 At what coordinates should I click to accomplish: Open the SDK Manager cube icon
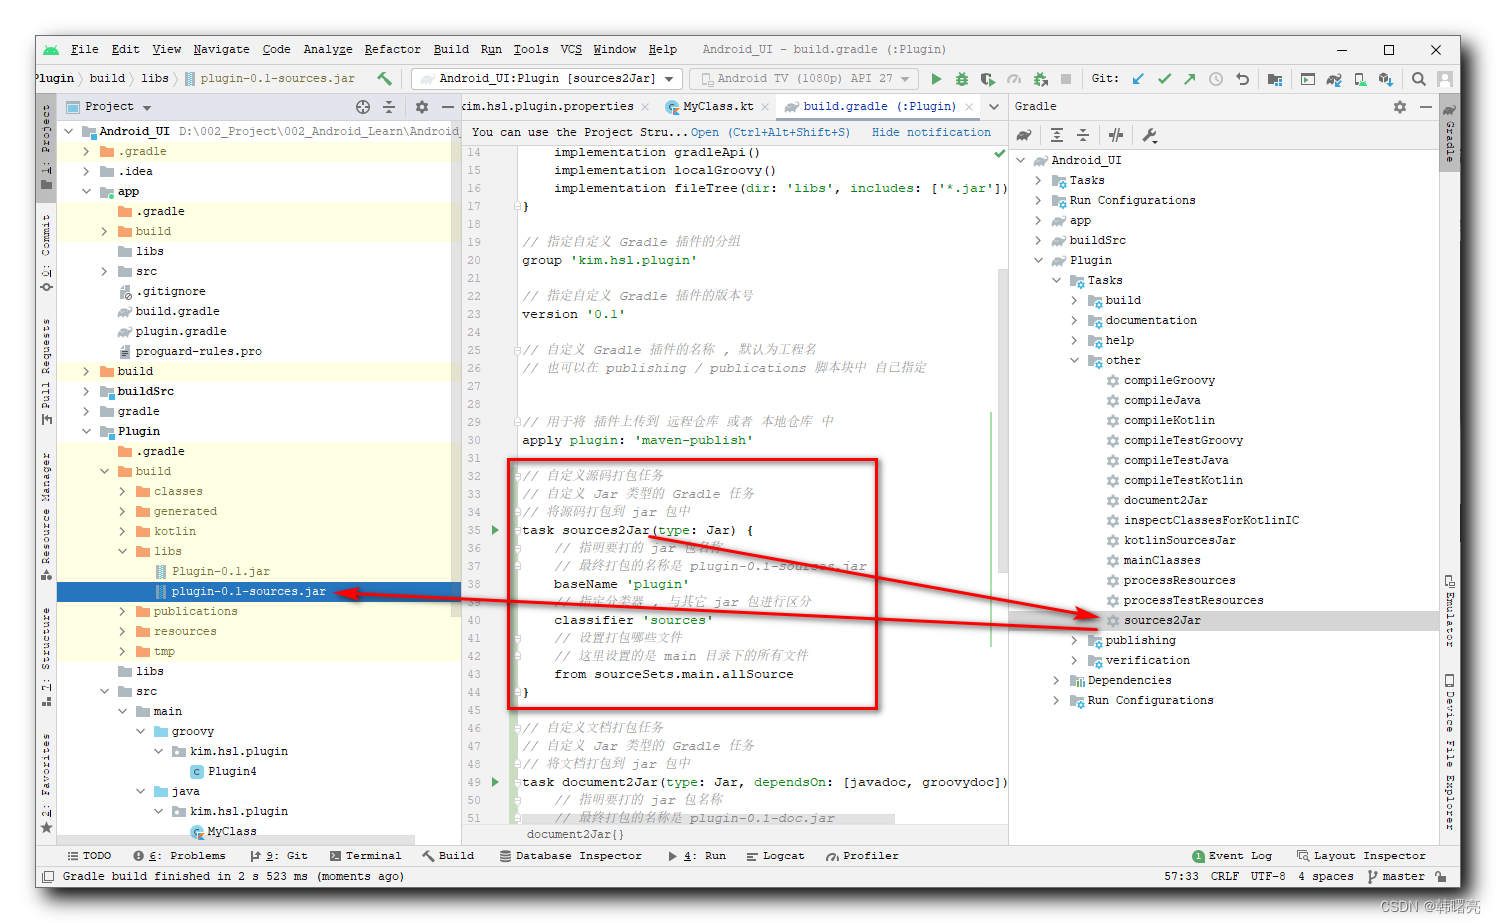click(x=1386, y=79)
